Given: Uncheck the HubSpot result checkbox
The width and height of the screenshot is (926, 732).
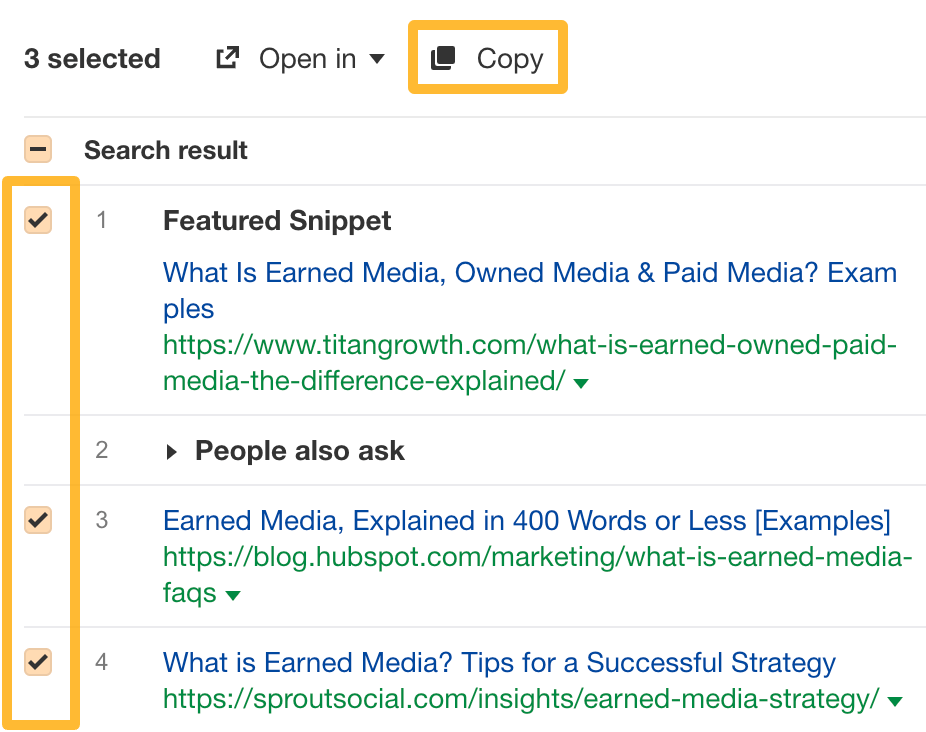Looking at the screenshot, I should coord(38,520).
